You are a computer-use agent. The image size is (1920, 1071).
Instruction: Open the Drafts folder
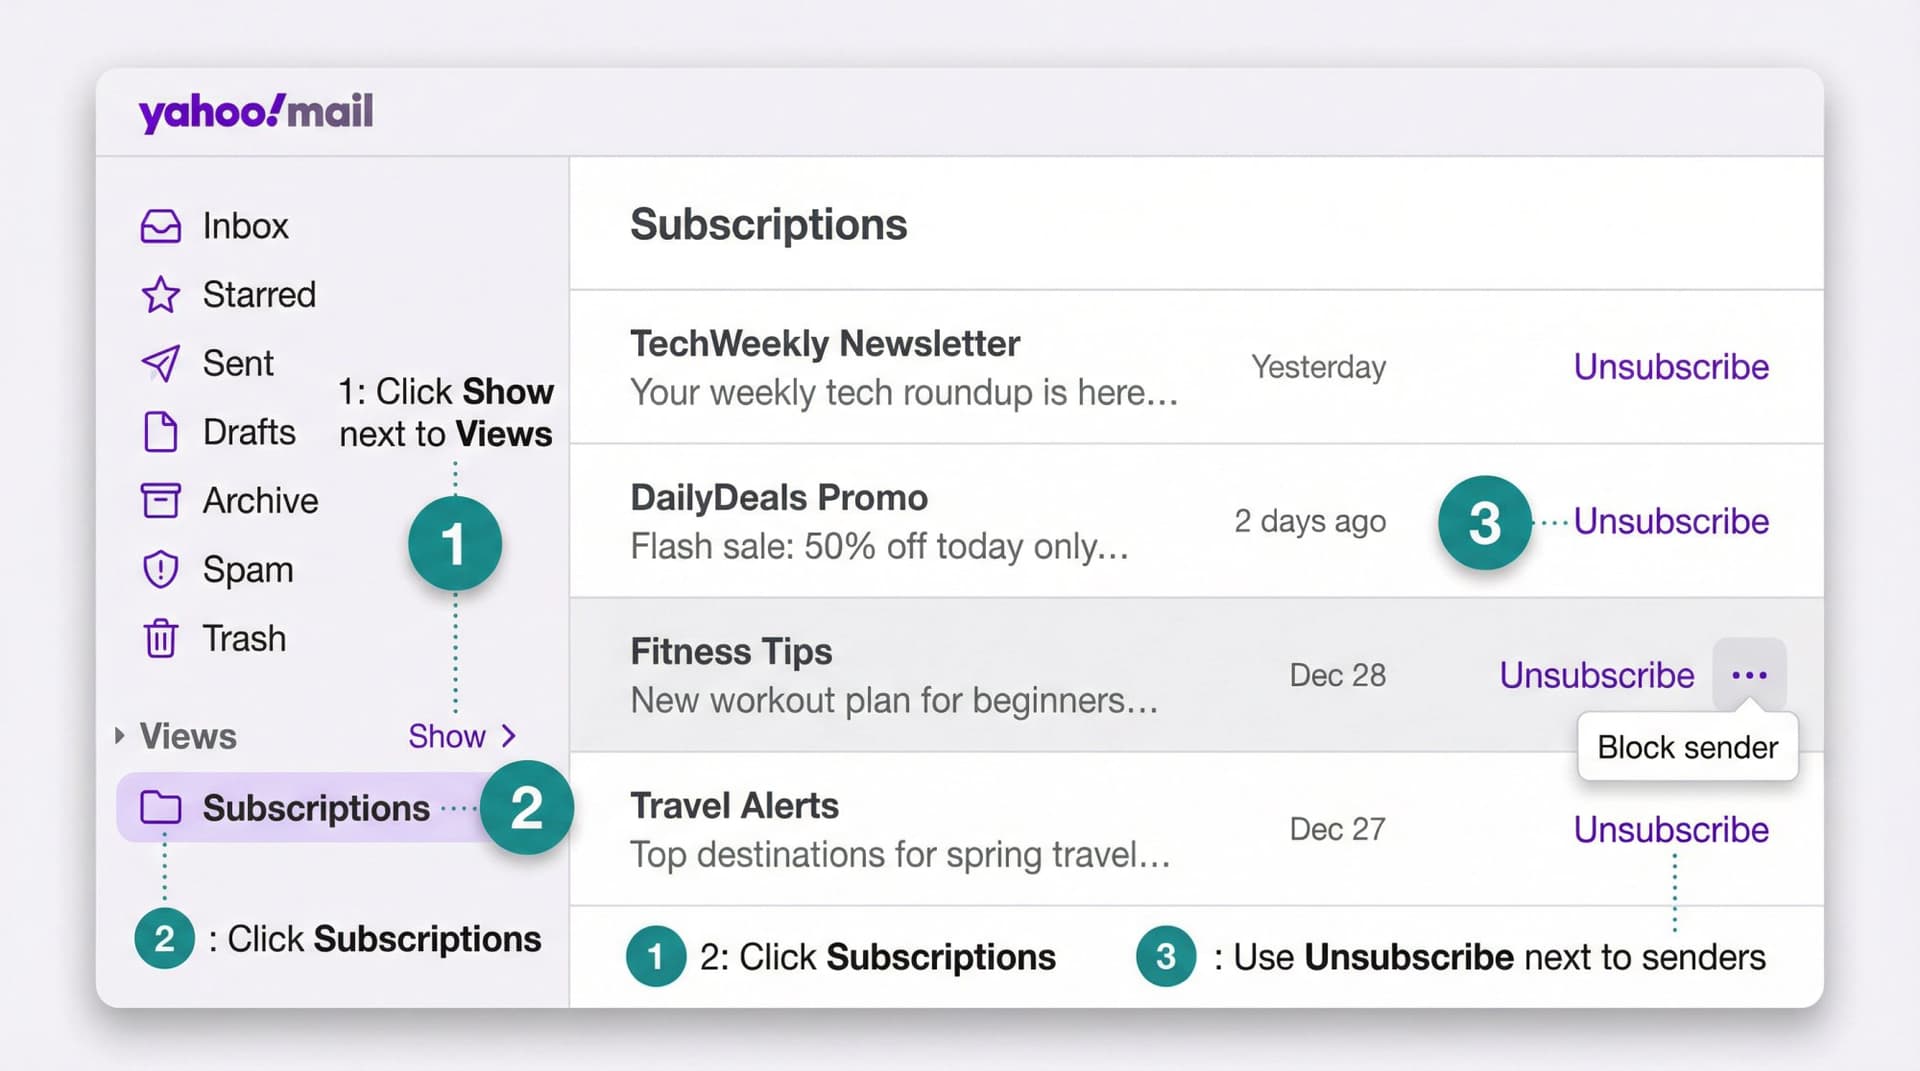click(x=248, y=432)
